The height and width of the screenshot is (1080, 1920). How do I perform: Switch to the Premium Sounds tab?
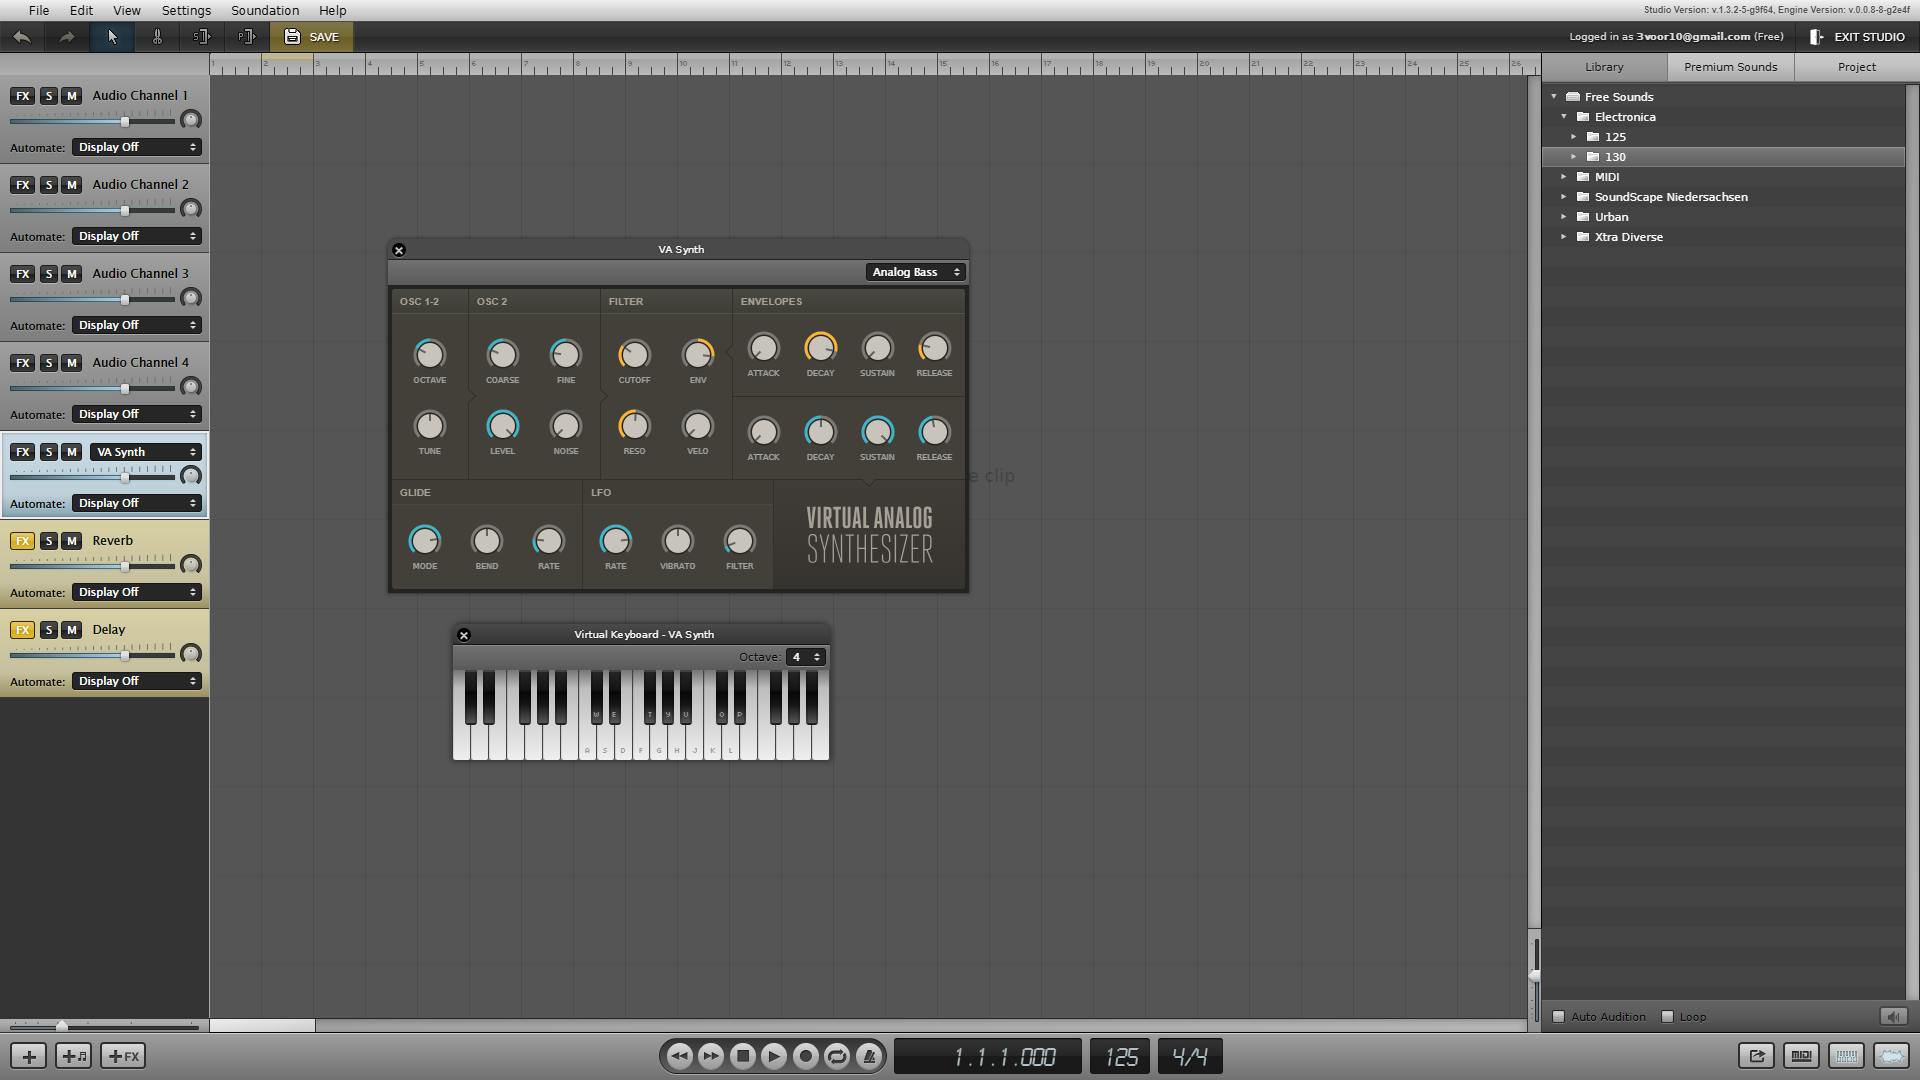click(1730, 67)
